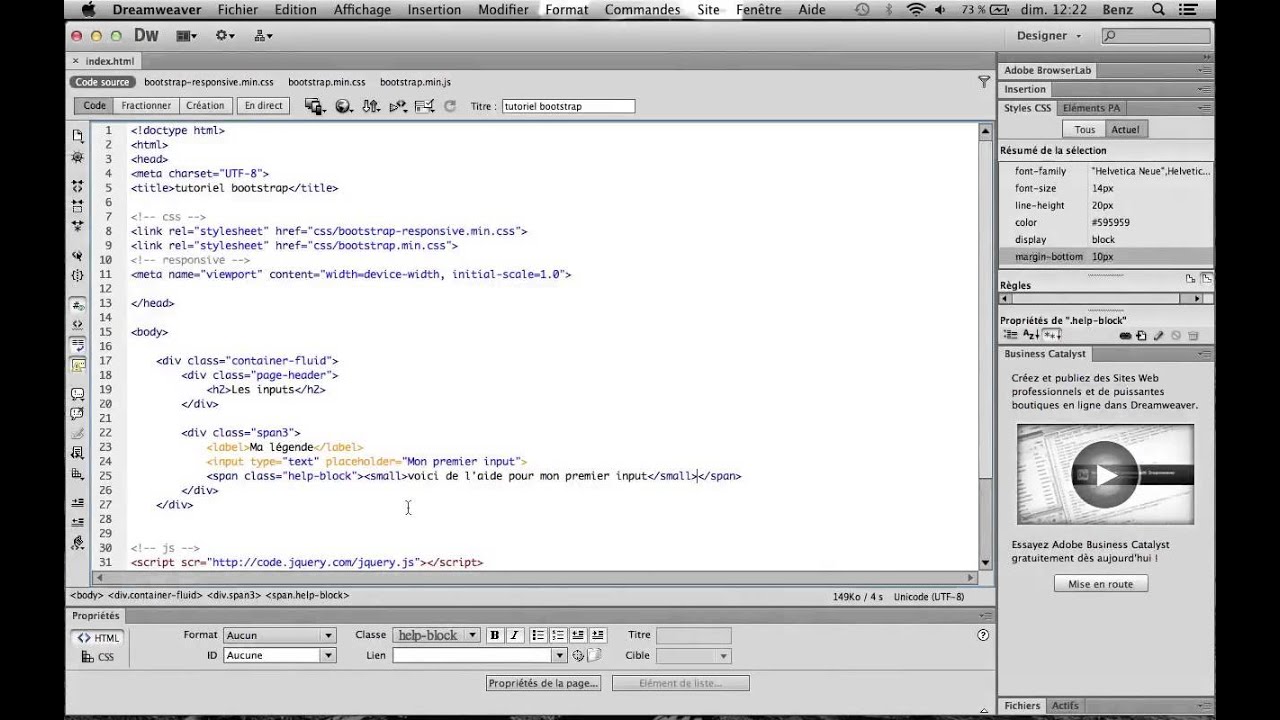Switch to the Actifs tab
This screenshot has width=1280, height=720.
pyautogui.click(x=1065, y=706)
